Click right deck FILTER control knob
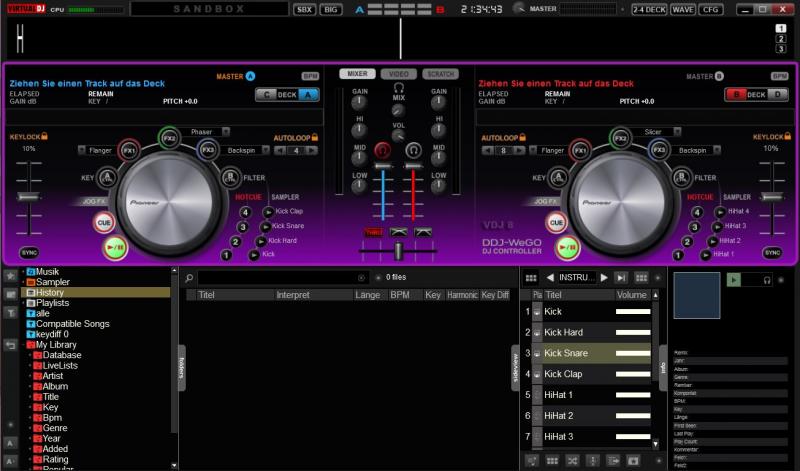This screenshot has width=800, height=471. click(681, 178)
